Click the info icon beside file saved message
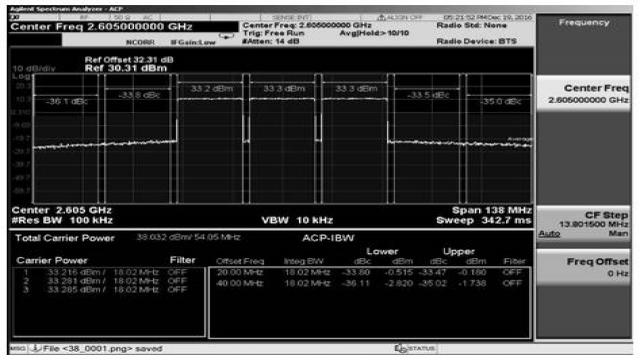The width and height of the screenshot is (640, 360). [36, 349]
